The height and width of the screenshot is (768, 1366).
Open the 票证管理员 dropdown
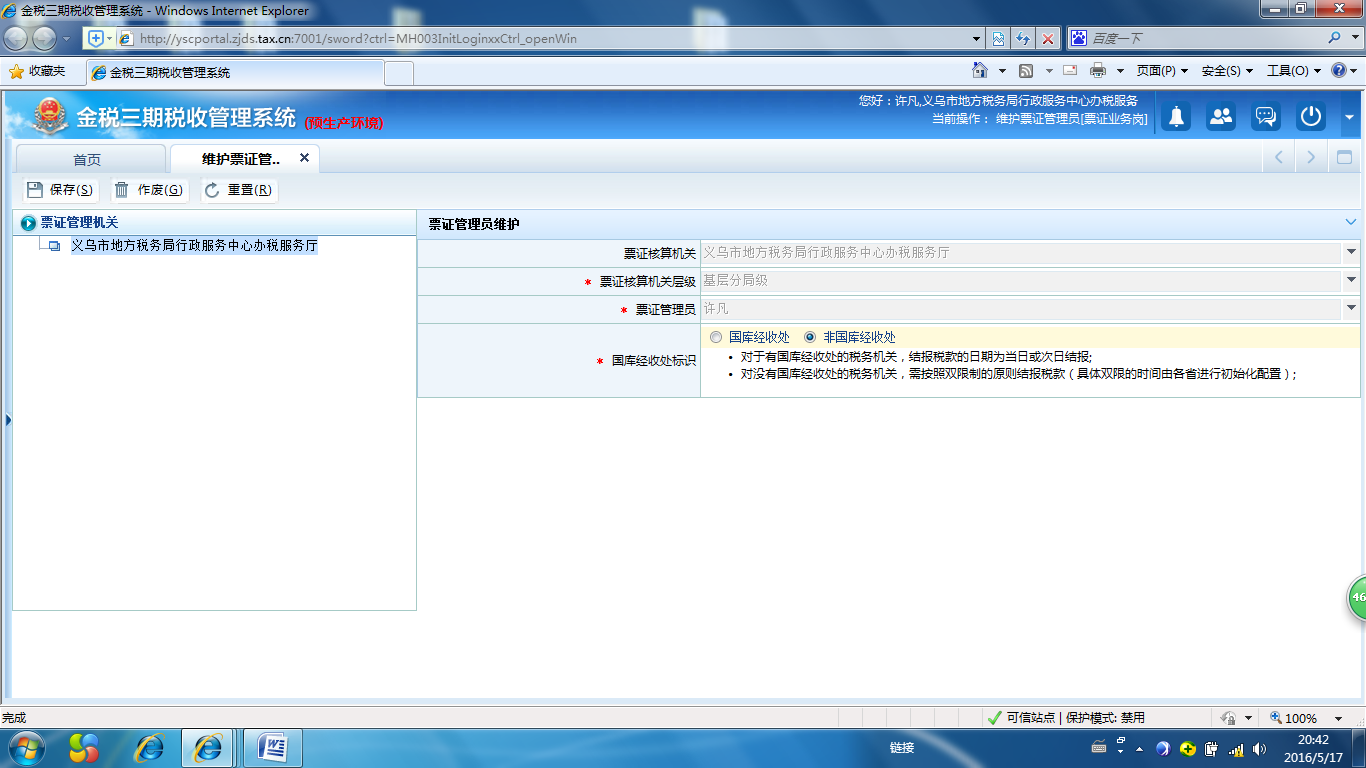click(1351, 309)
